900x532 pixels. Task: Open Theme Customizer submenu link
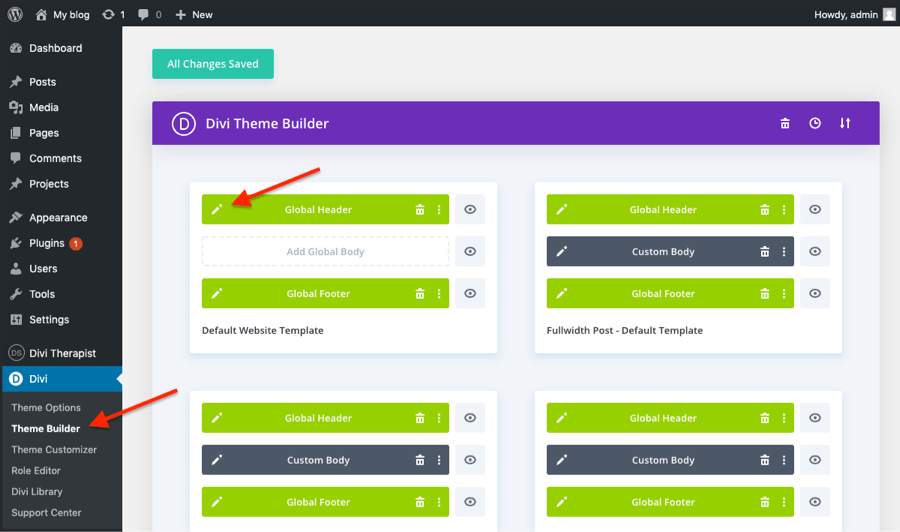[54, 449]
